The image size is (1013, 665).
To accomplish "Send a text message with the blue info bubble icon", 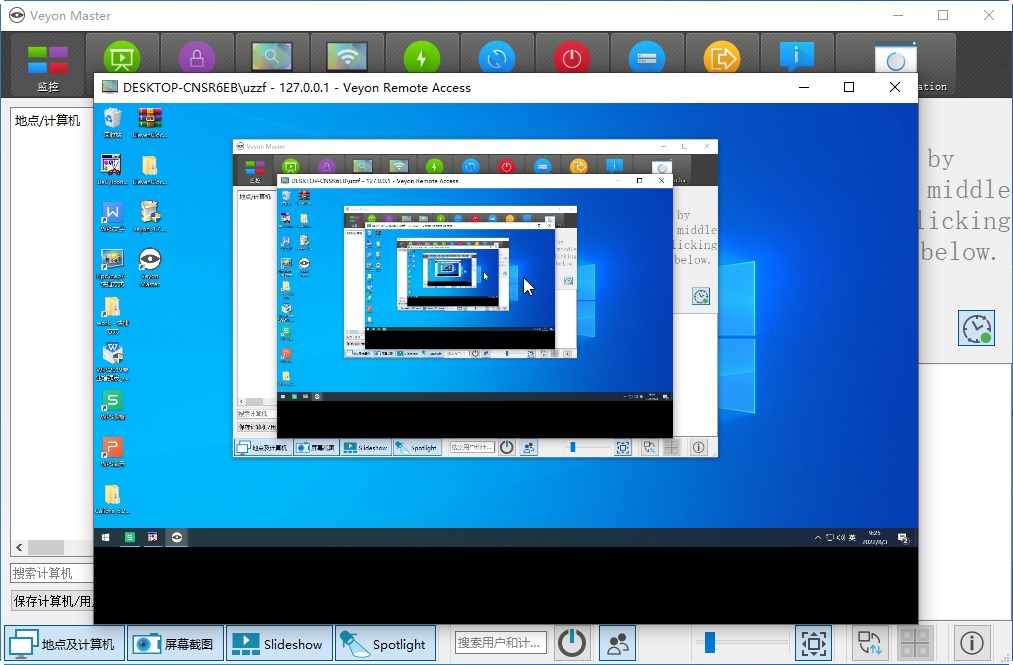I will tap(797, 58).
